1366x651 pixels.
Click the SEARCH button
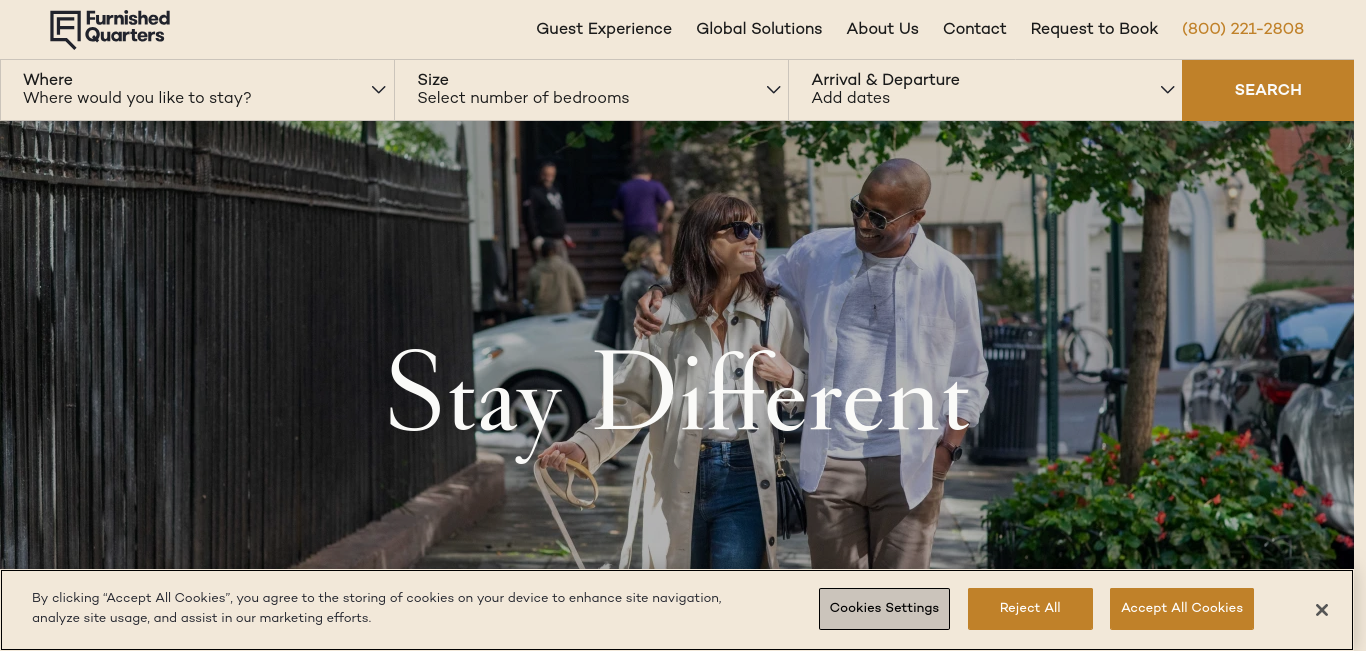(1268, 90)
